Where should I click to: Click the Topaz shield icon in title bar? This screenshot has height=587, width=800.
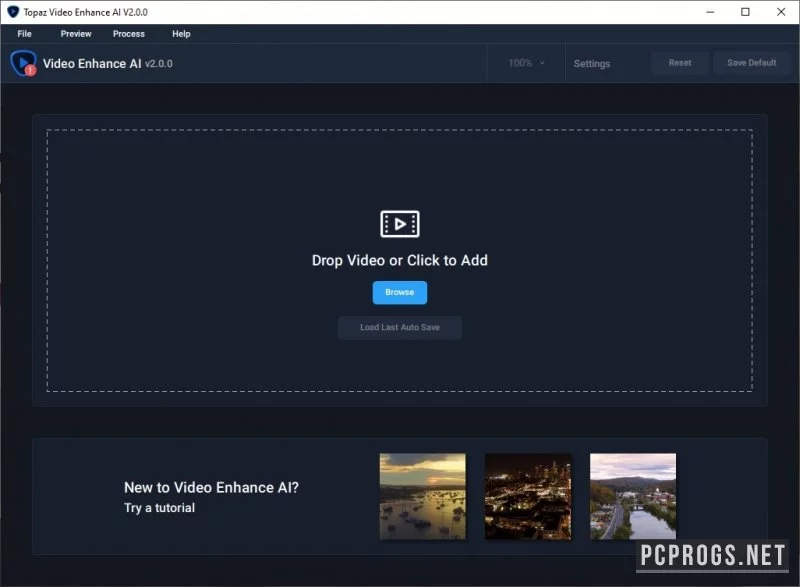pos(13,12)
